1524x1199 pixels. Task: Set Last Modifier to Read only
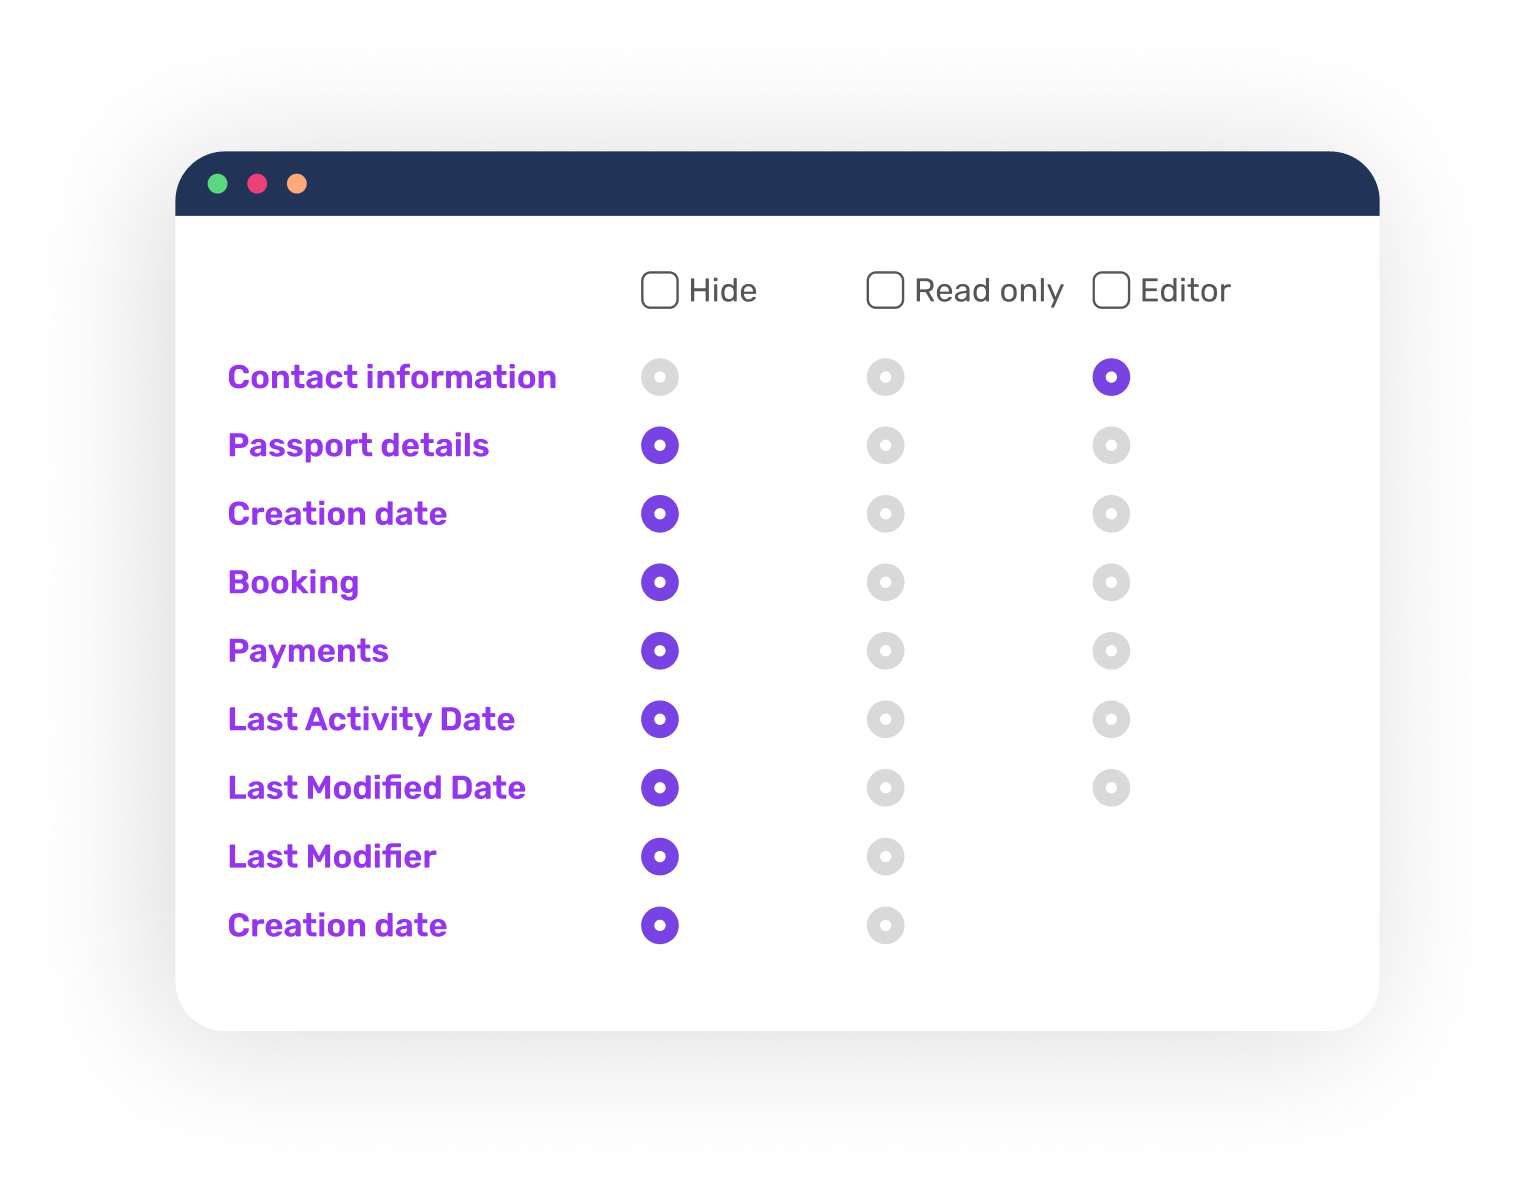885,856
